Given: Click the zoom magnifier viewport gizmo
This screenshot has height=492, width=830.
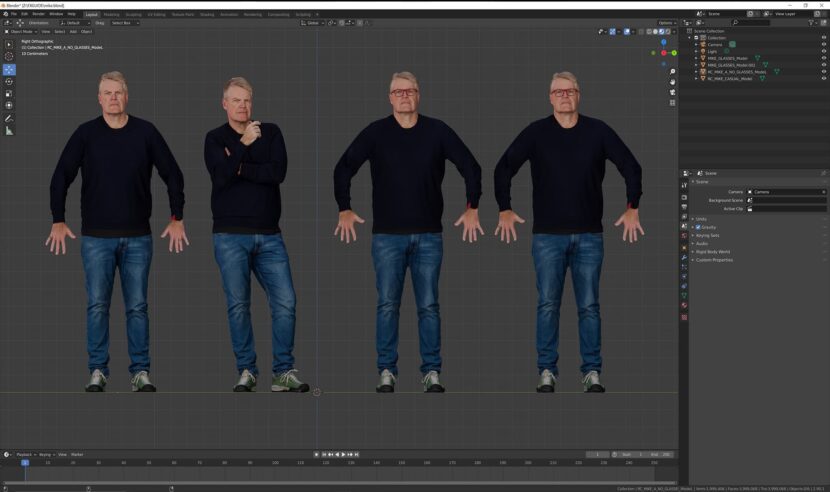Looking at the screenshot, I should pos(672,72).
